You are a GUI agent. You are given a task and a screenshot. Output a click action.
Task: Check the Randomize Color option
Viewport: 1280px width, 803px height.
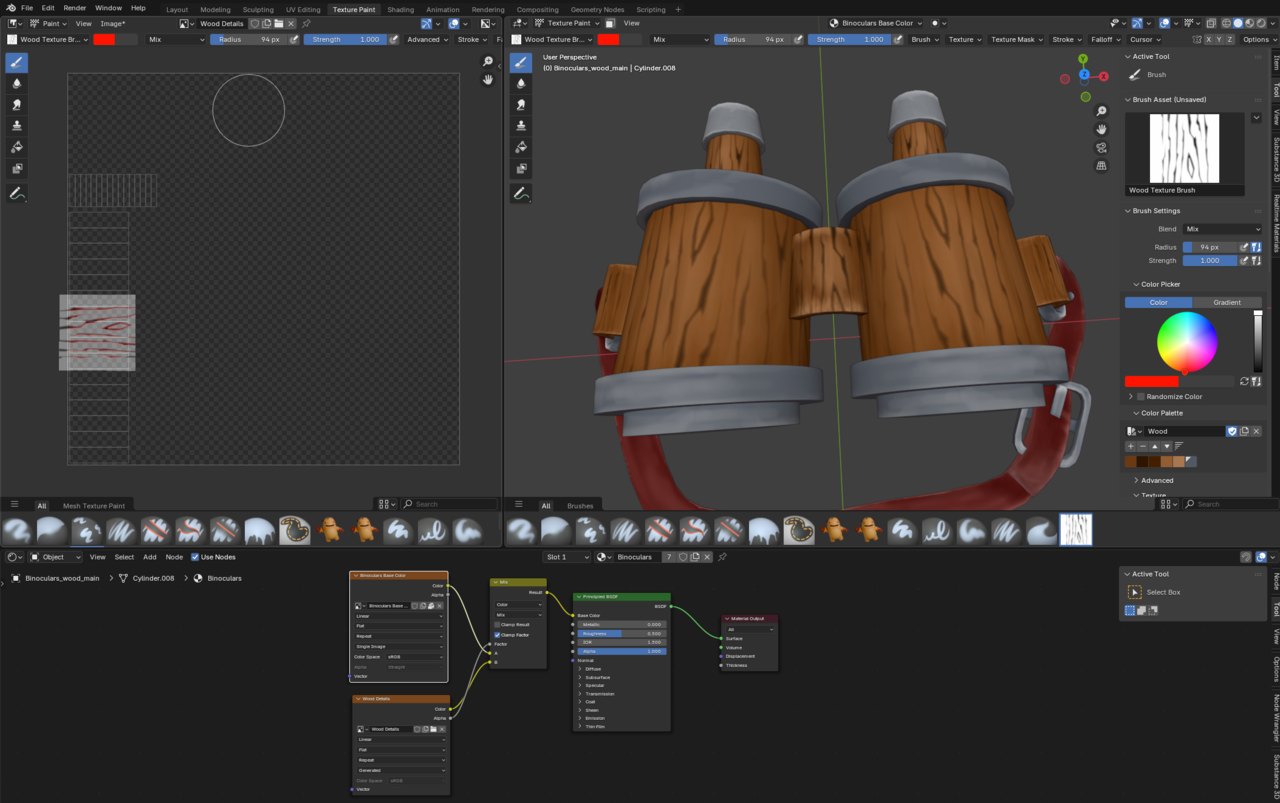click(1141, 396)
